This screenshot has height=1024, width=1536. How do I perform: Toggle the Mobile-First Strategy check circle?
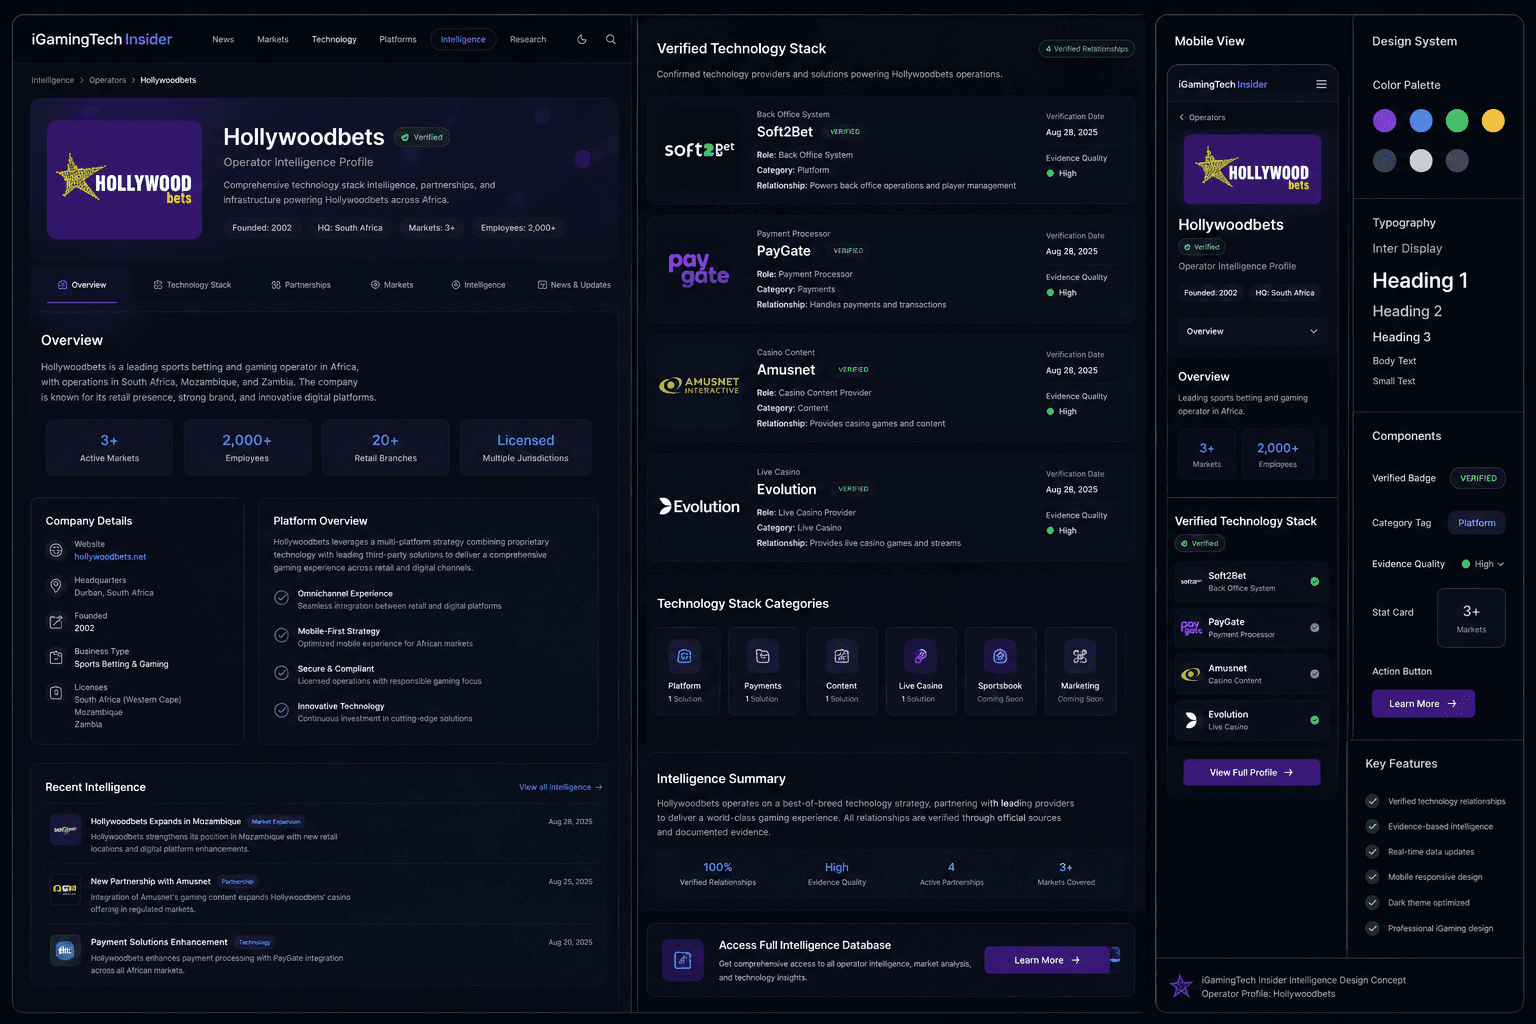tap(282, 636)
